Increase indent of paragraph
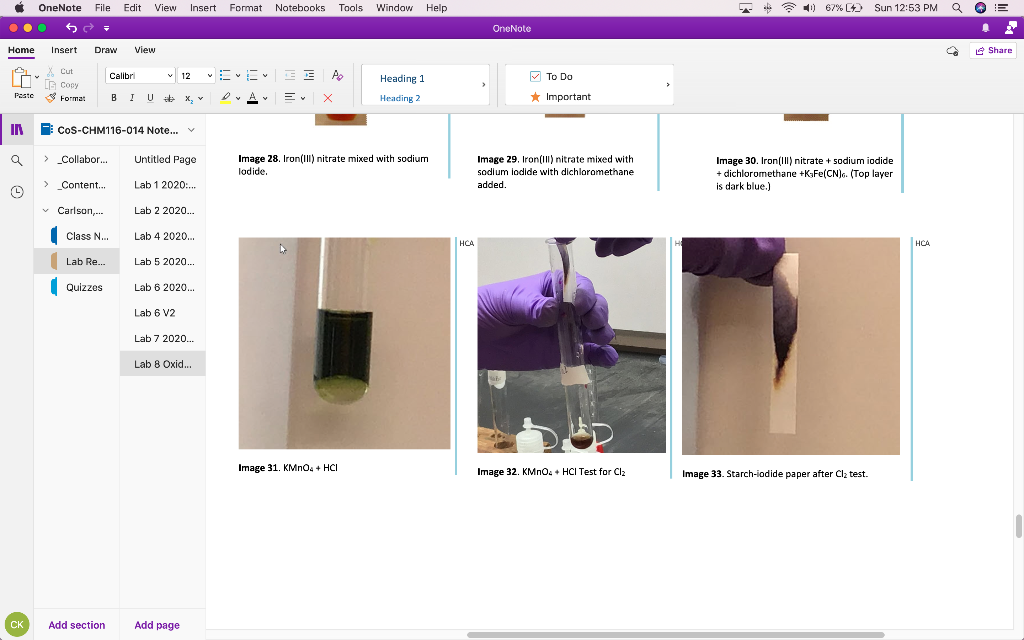Screen dimensions: 1024x640 click(x=309, y=76)
